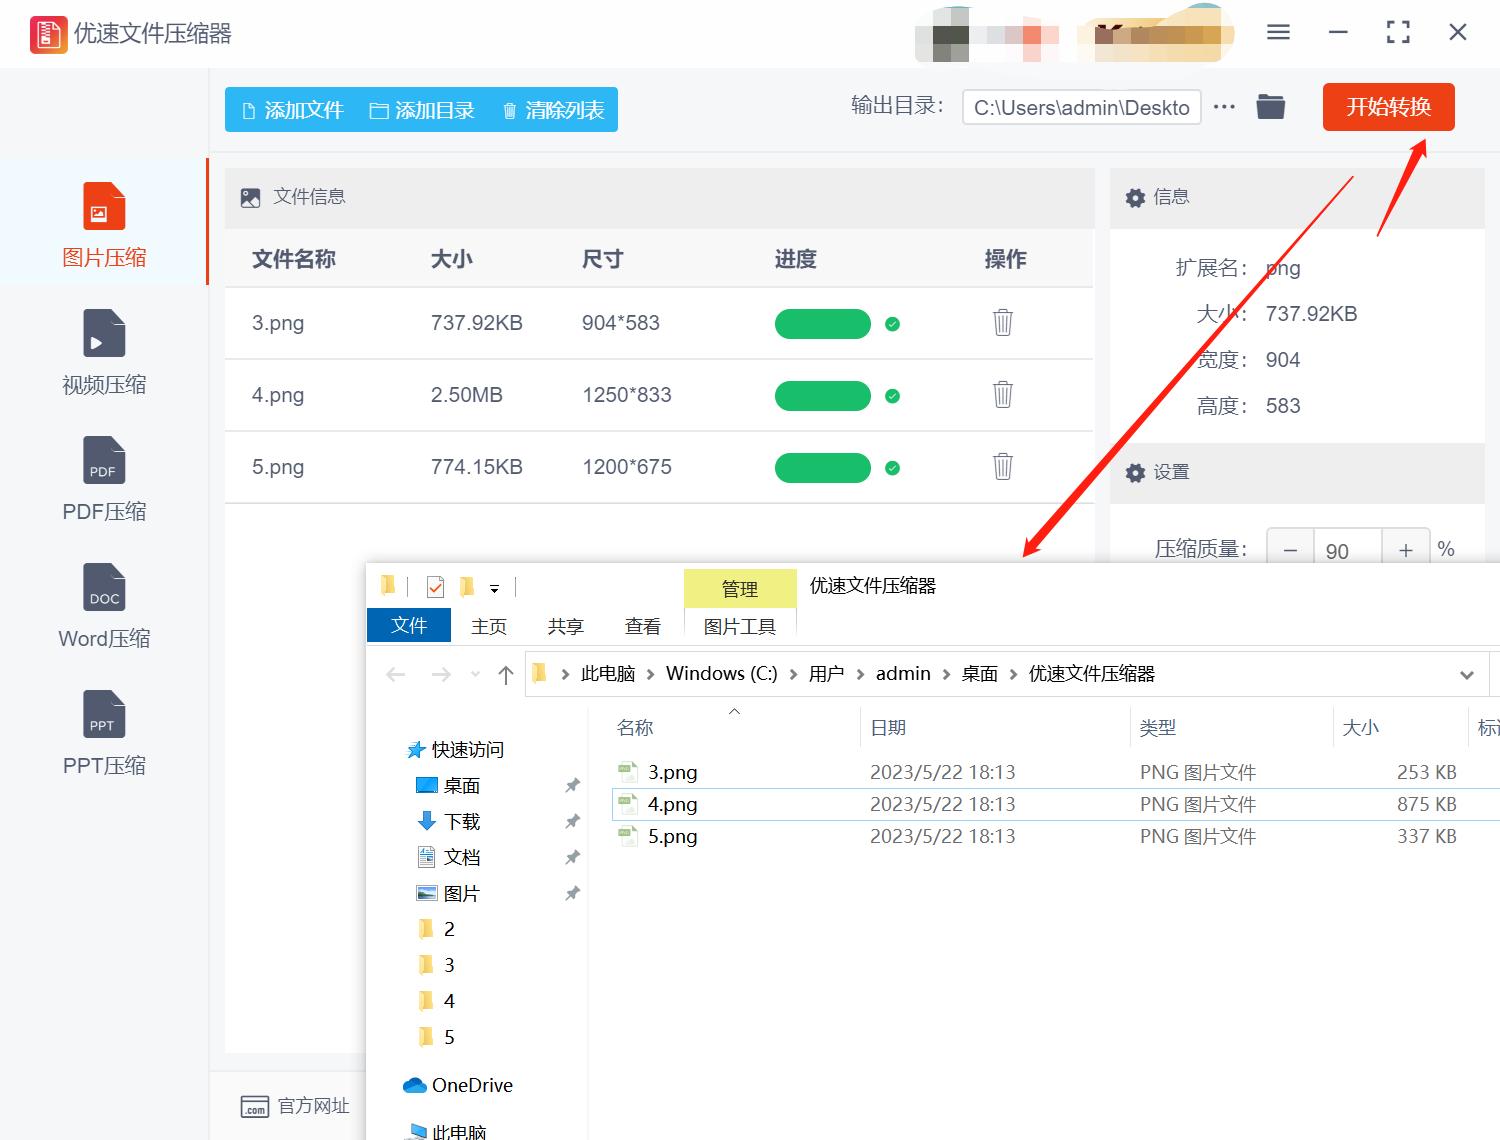
Task: Delete 3.png using its trash icon
Action: (x=1002, y=323)
